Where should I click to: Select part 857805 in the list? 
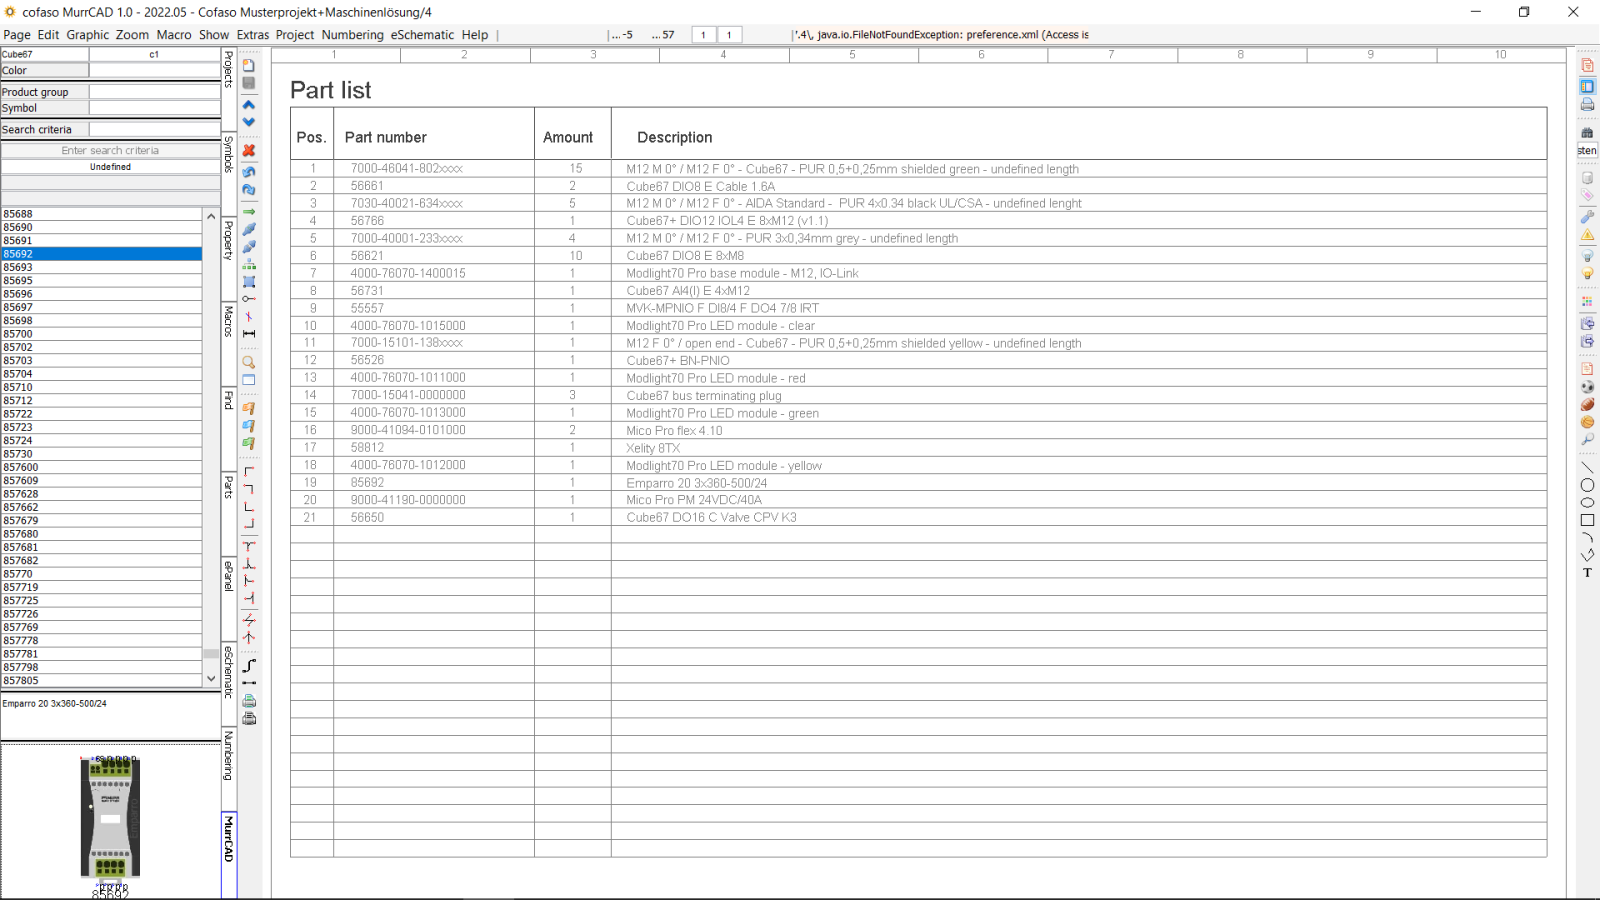pyautogui.click(x=102, y=680)
